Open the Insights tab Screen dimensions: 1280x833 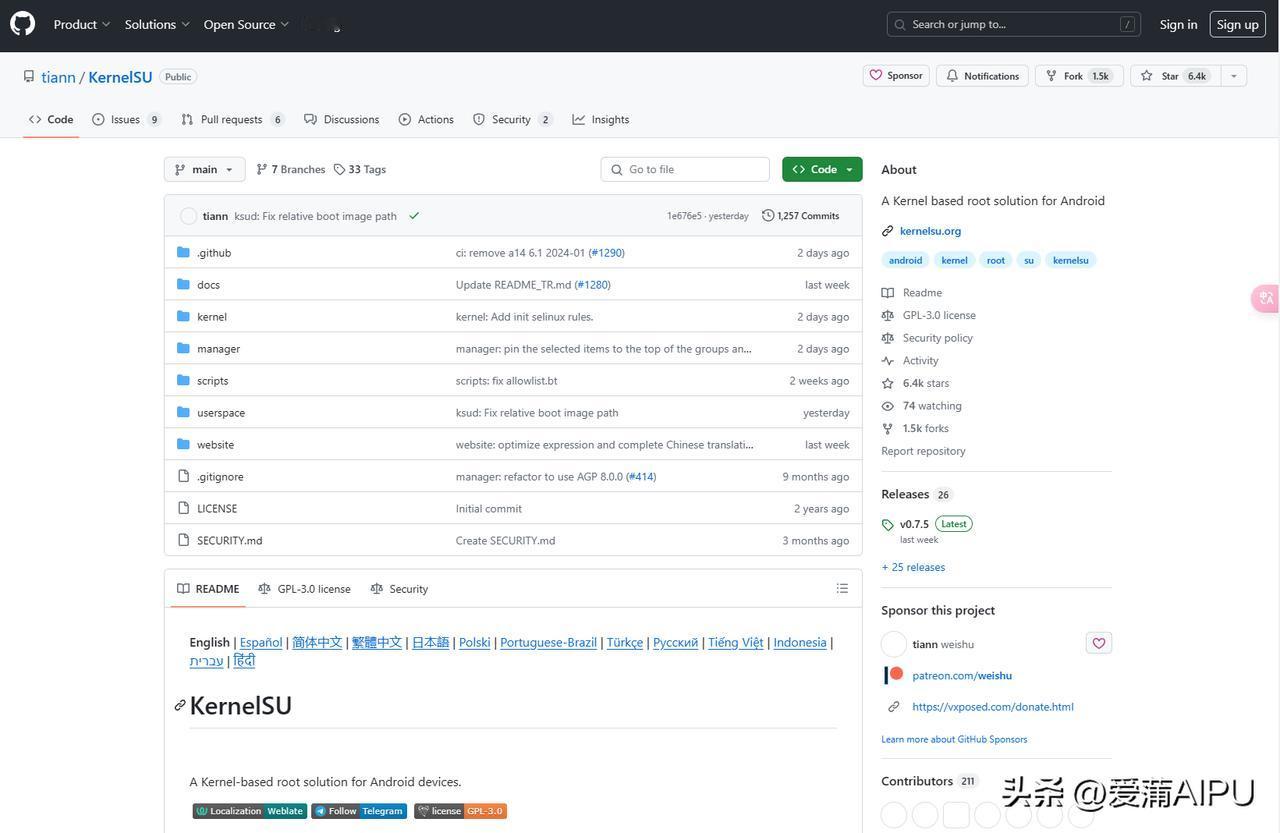[x=601, y=120]
